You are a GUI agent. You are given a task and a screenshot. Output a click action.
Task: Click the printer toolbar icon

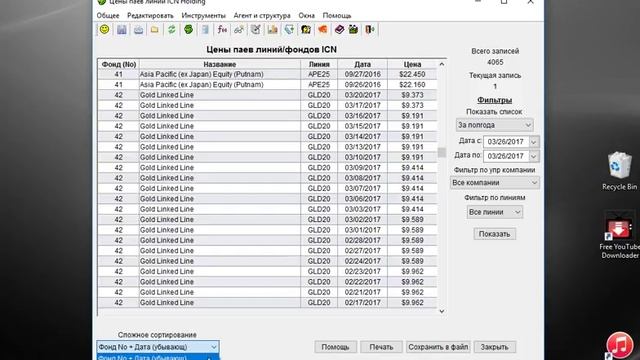(x=138, y=29)
